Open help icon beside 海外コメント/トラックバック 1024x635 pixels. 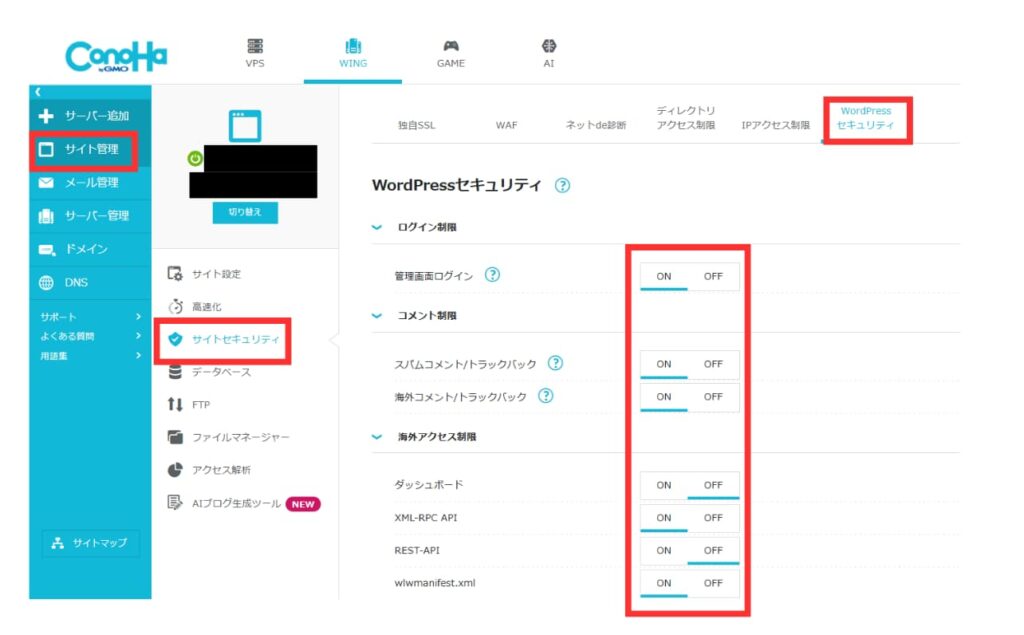coord(545,396)
